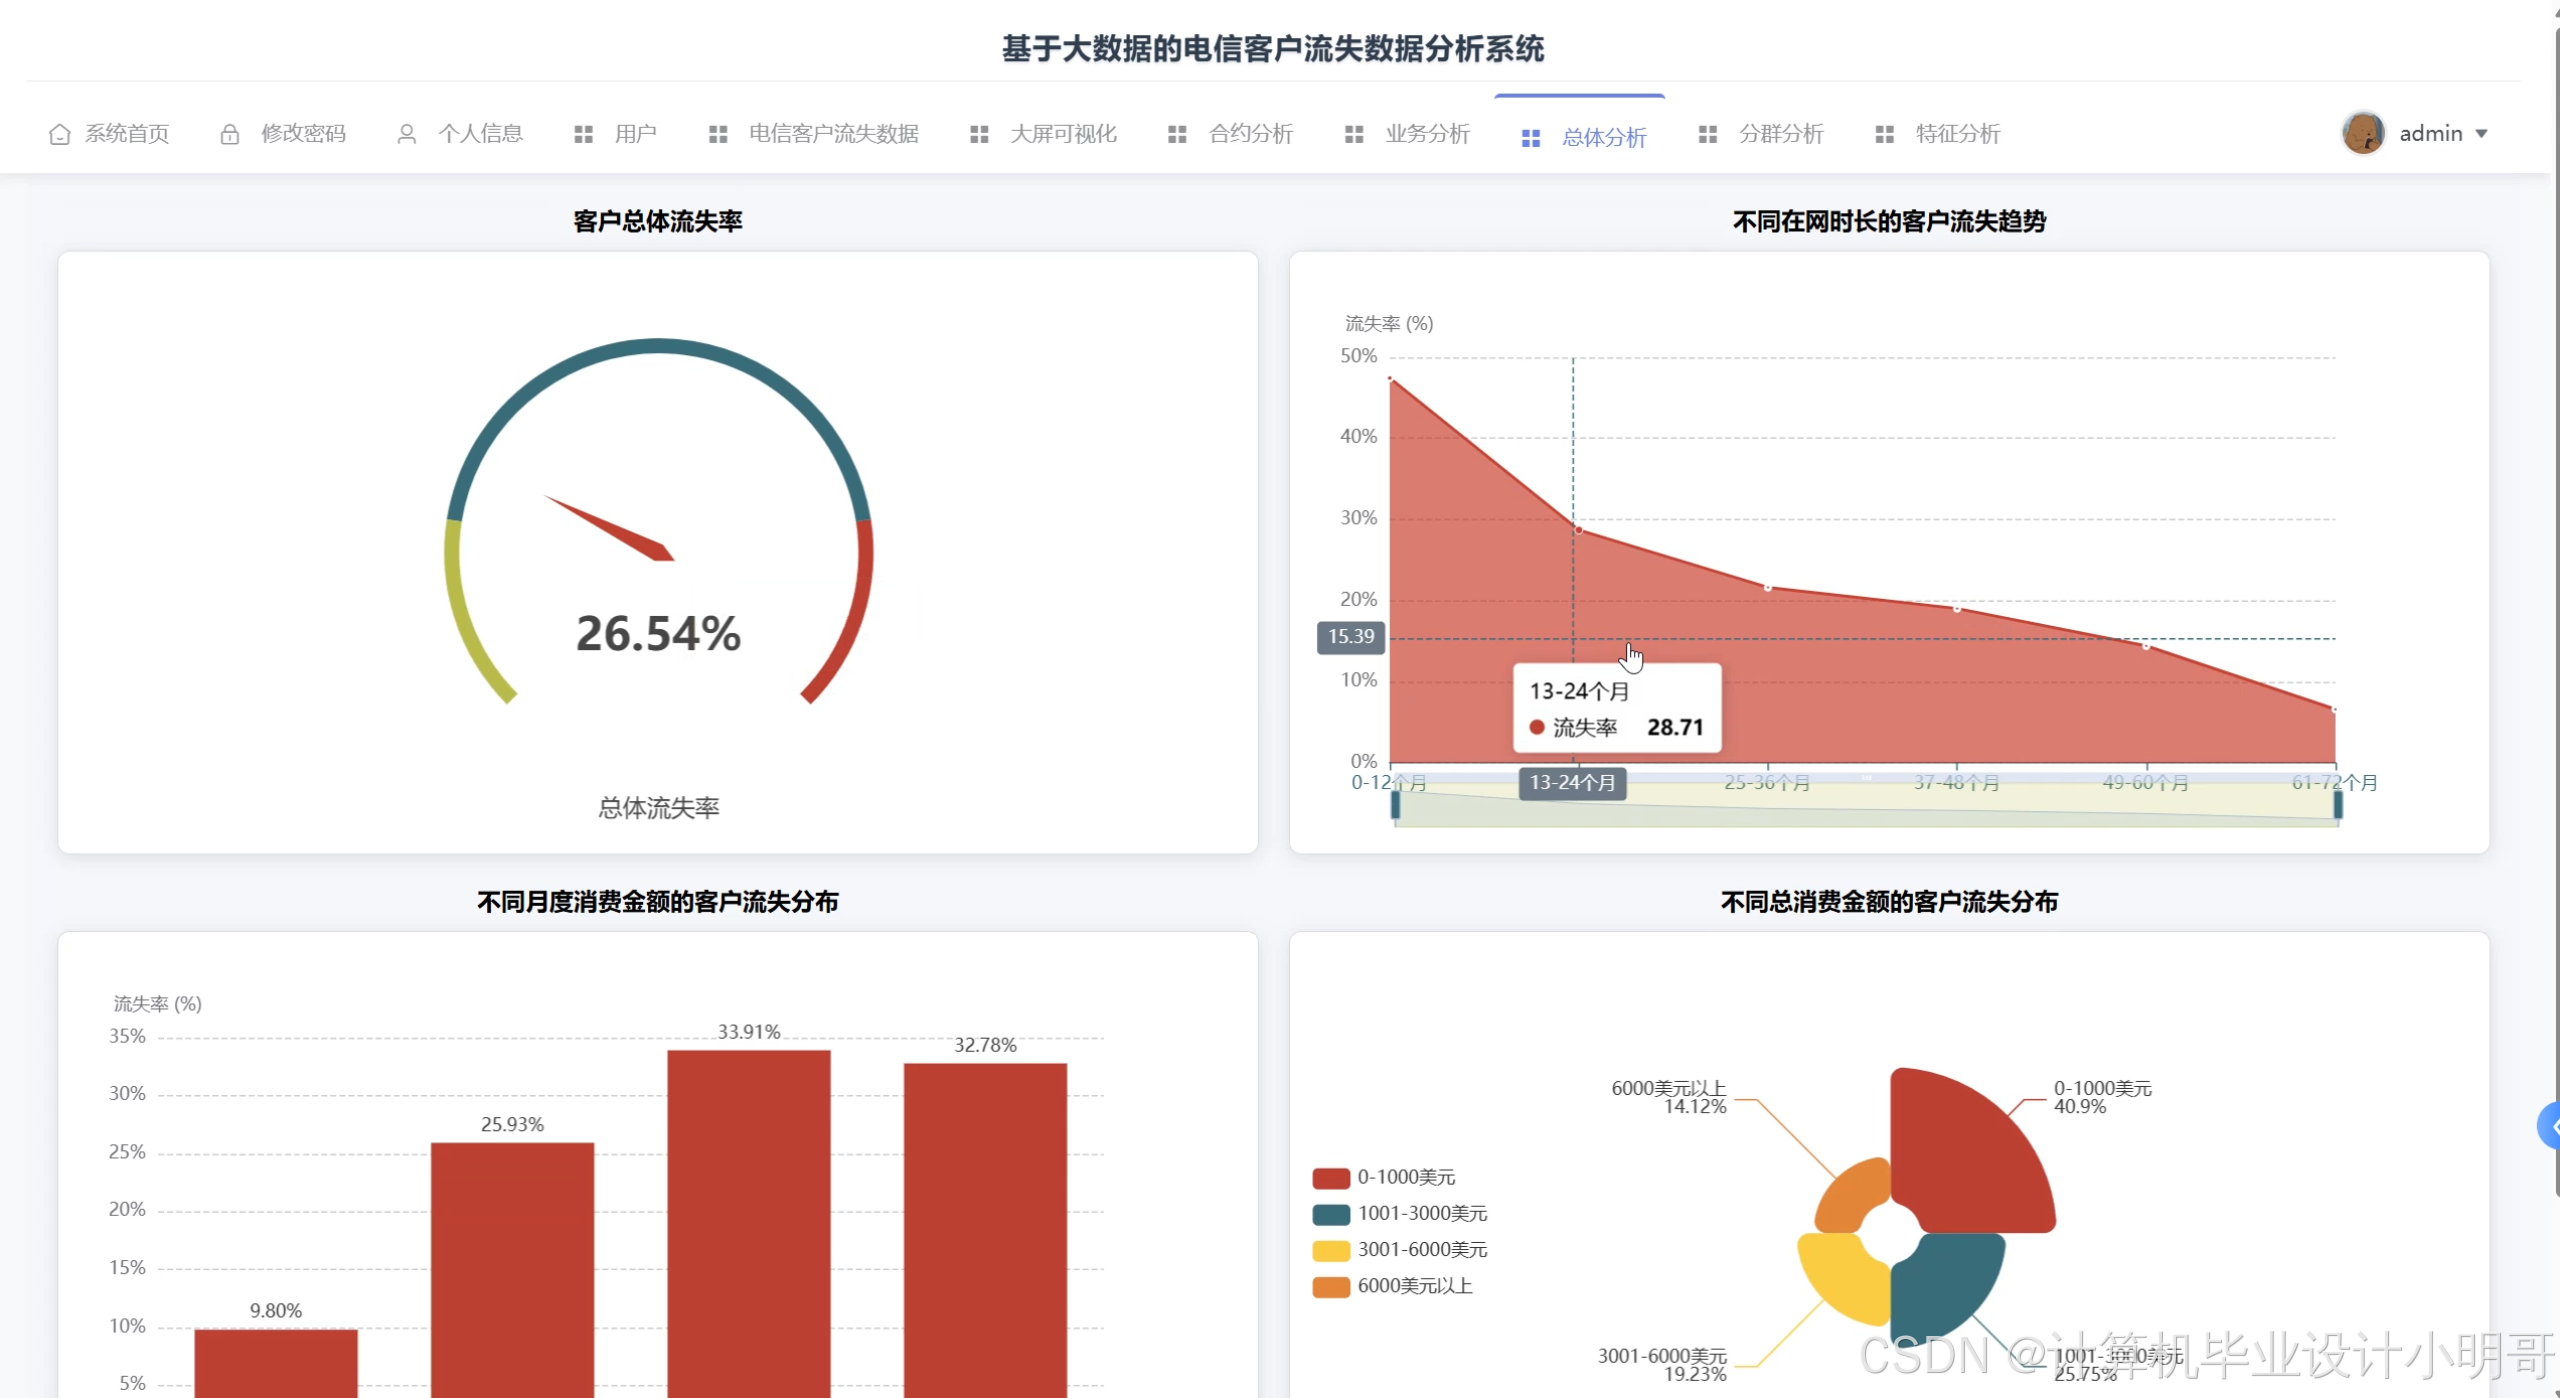Open the 合约分析 menu tab
The image size is (2560, 1398).
click(1250, 134)
